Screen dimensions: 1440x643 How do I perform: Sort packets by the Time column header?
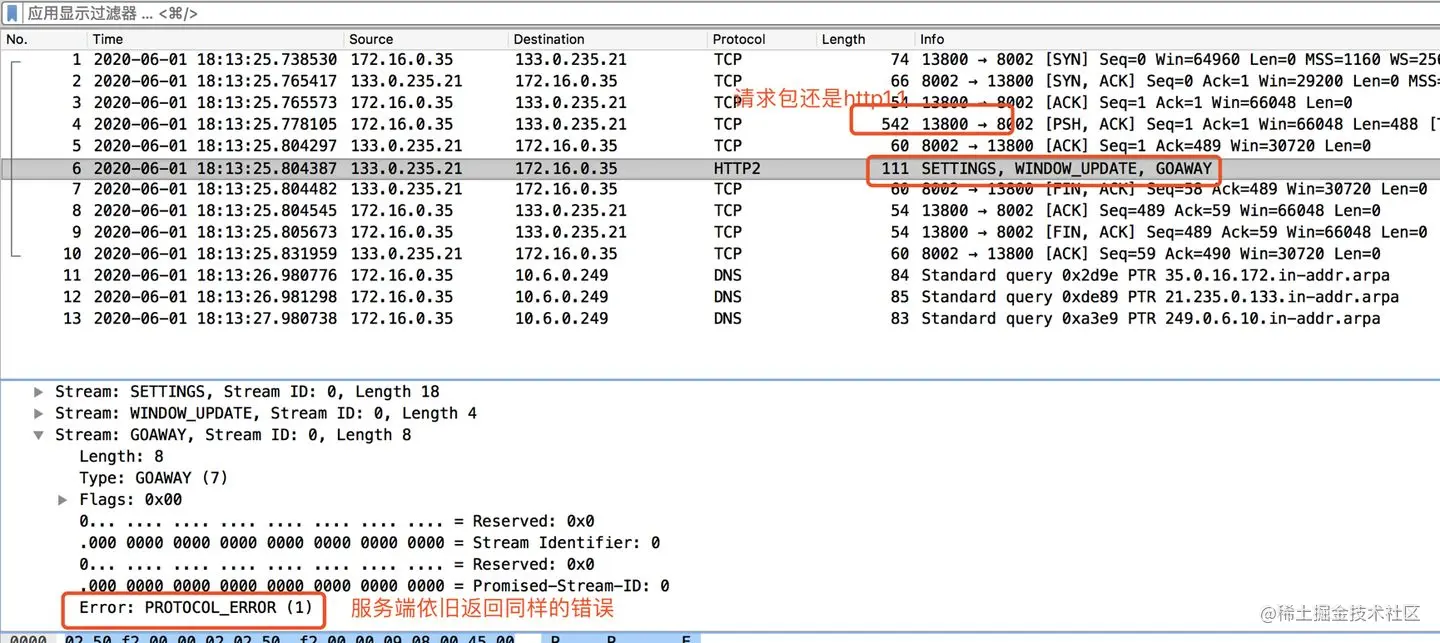(x=216, y=39)
